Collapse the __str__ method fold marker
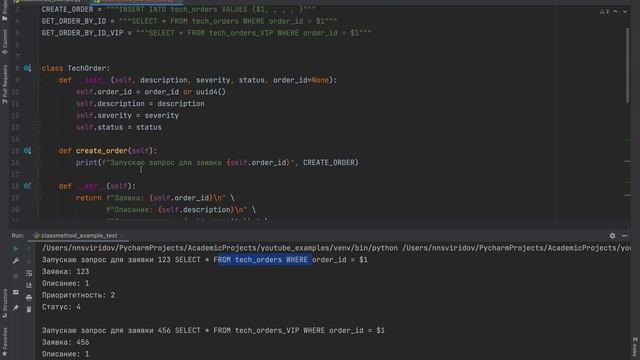Image resolution: width=640 pixels, height=360 pixels. click(x=38, y=186)
